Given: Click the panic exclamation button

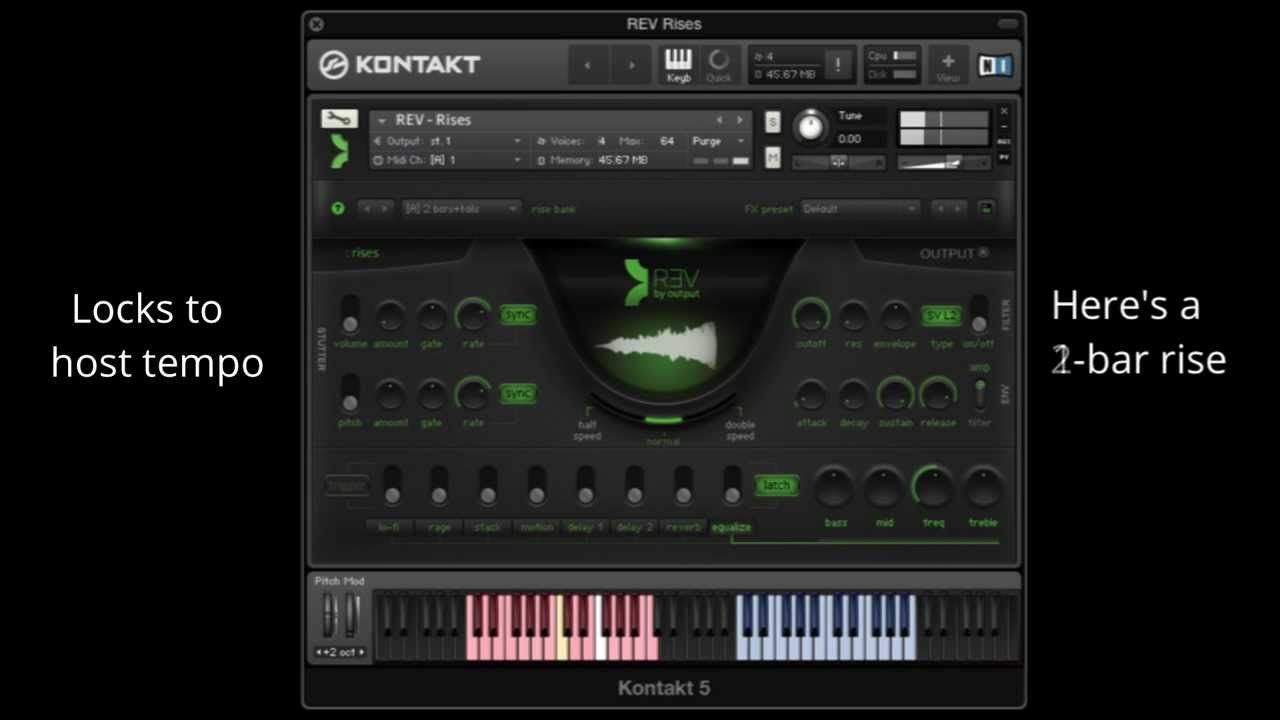Looking at the screenshot, I should (838, 65).
